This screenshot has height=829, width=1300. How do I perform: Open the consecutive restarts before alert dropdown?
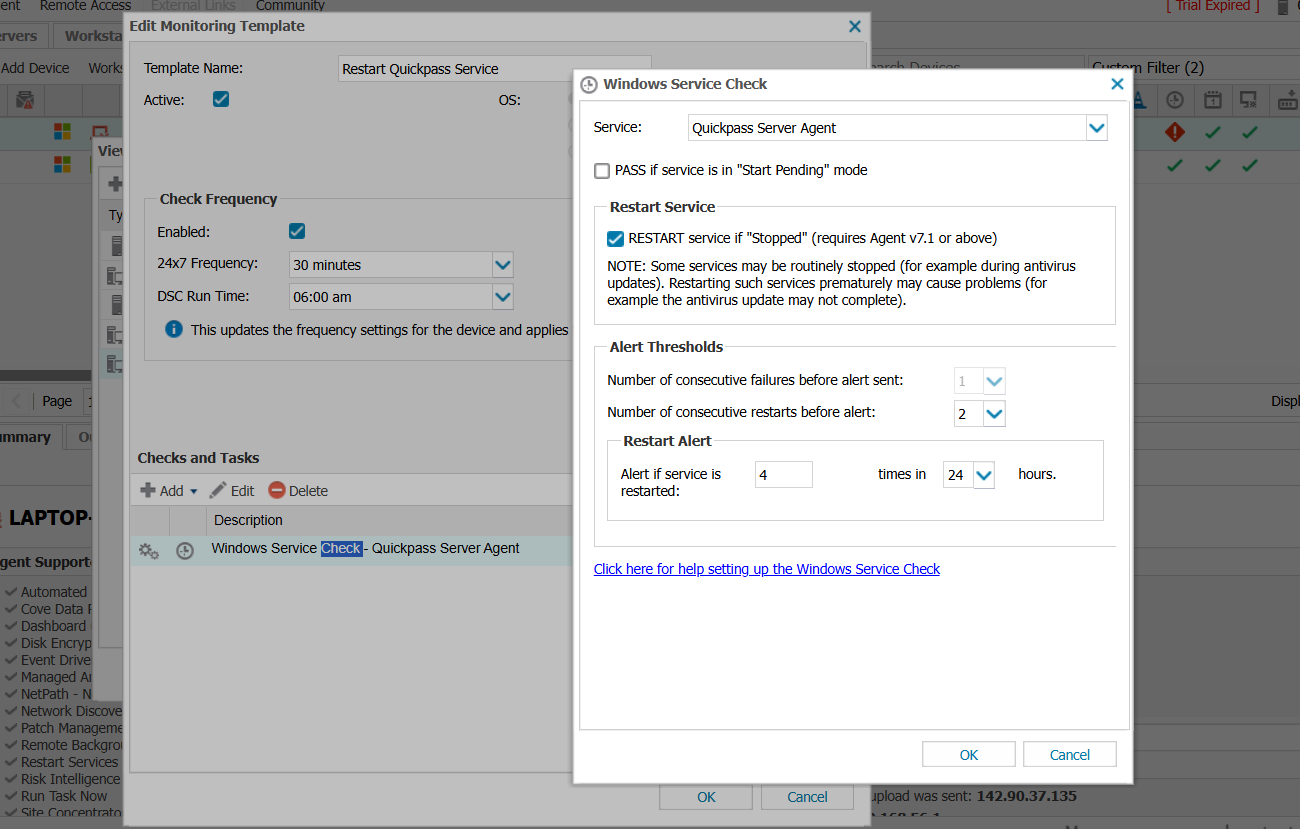pos(994,414)
